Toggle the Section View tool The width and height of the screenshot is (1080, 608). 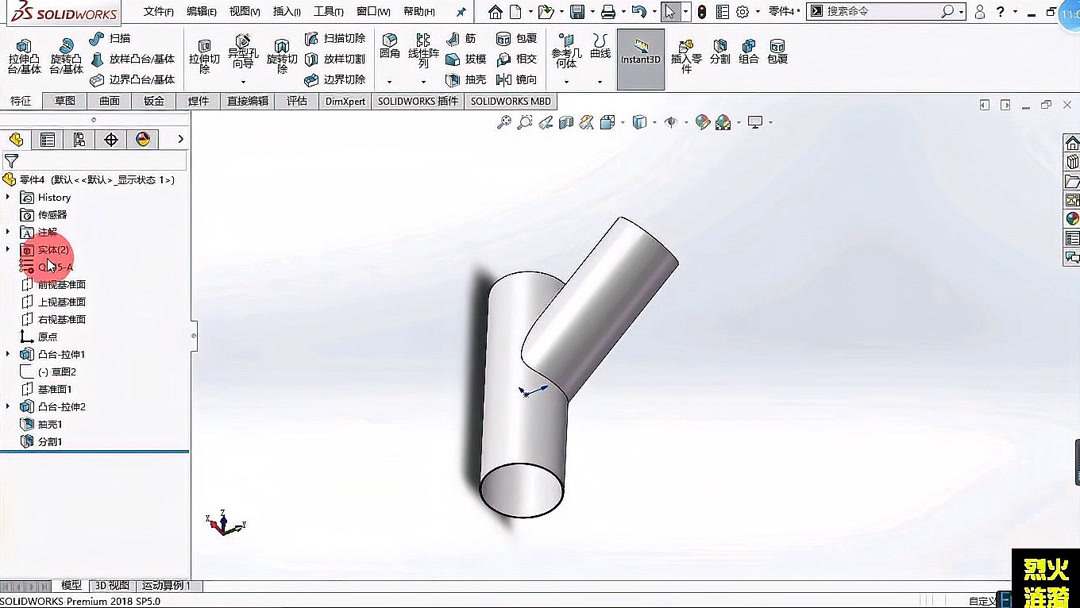pos(565,121)
